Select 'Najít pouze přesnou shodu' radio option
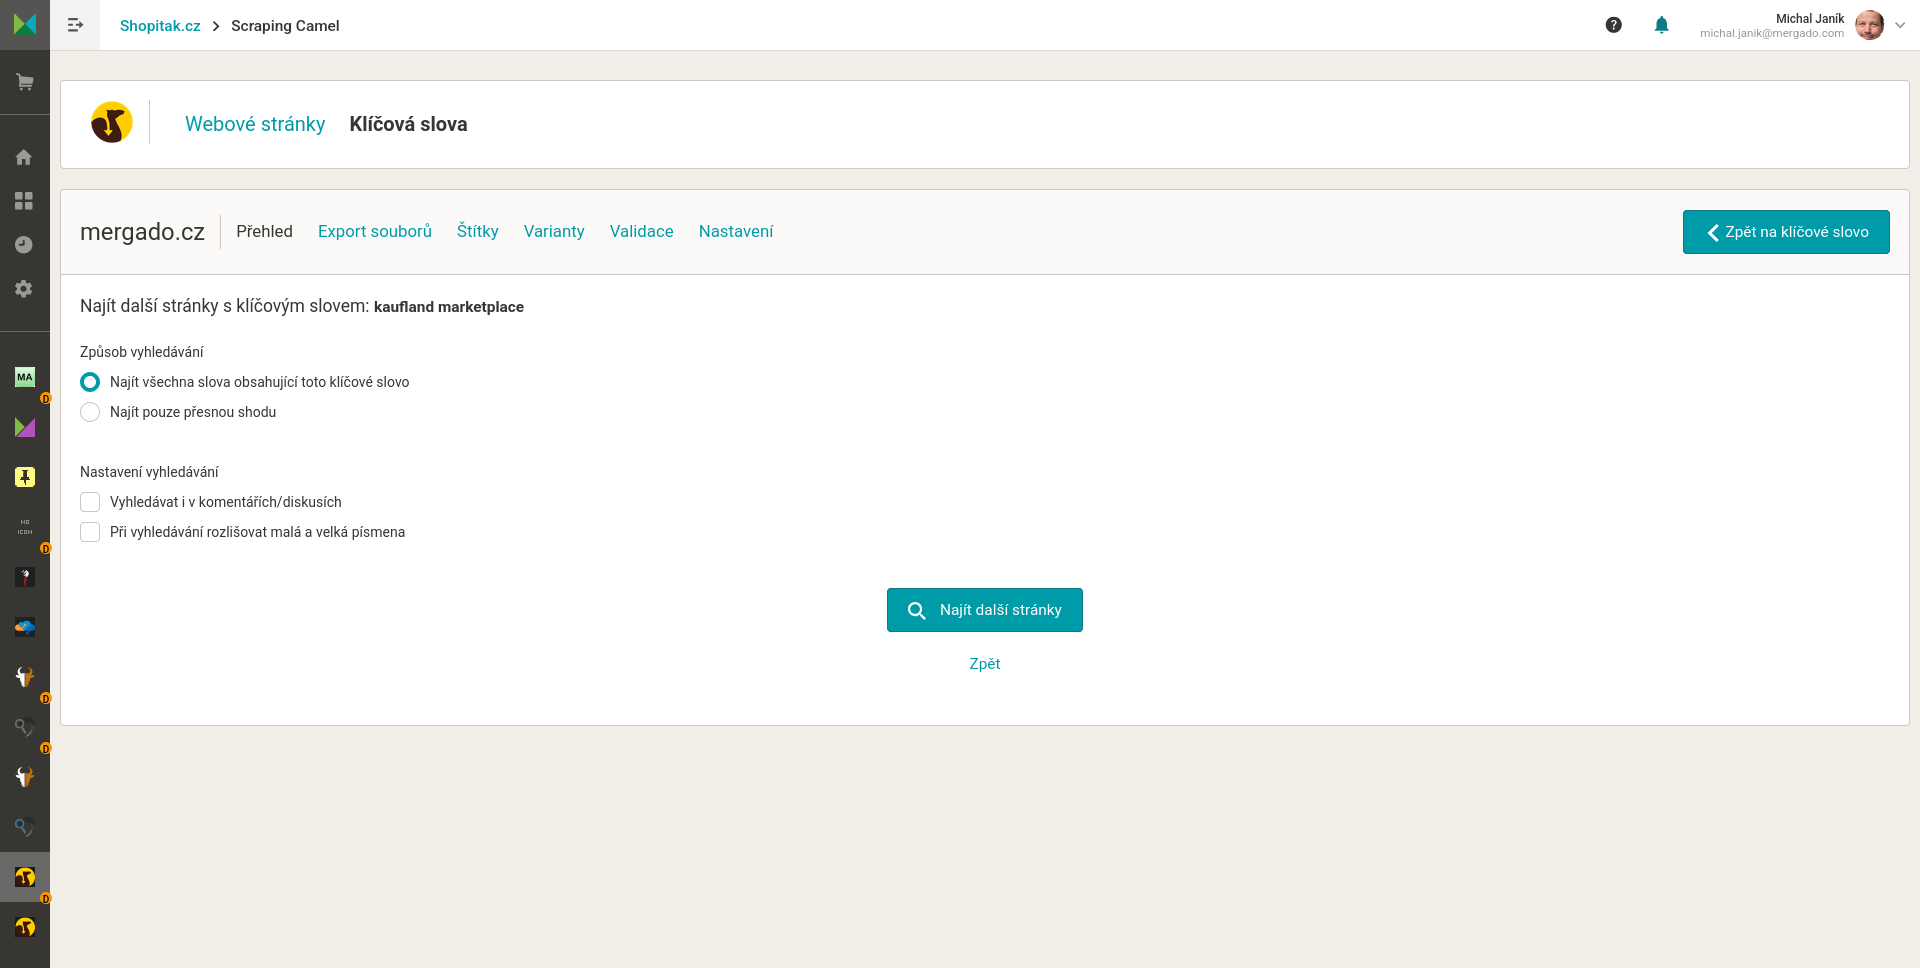1920x968 pixels. tap(90, 412)
